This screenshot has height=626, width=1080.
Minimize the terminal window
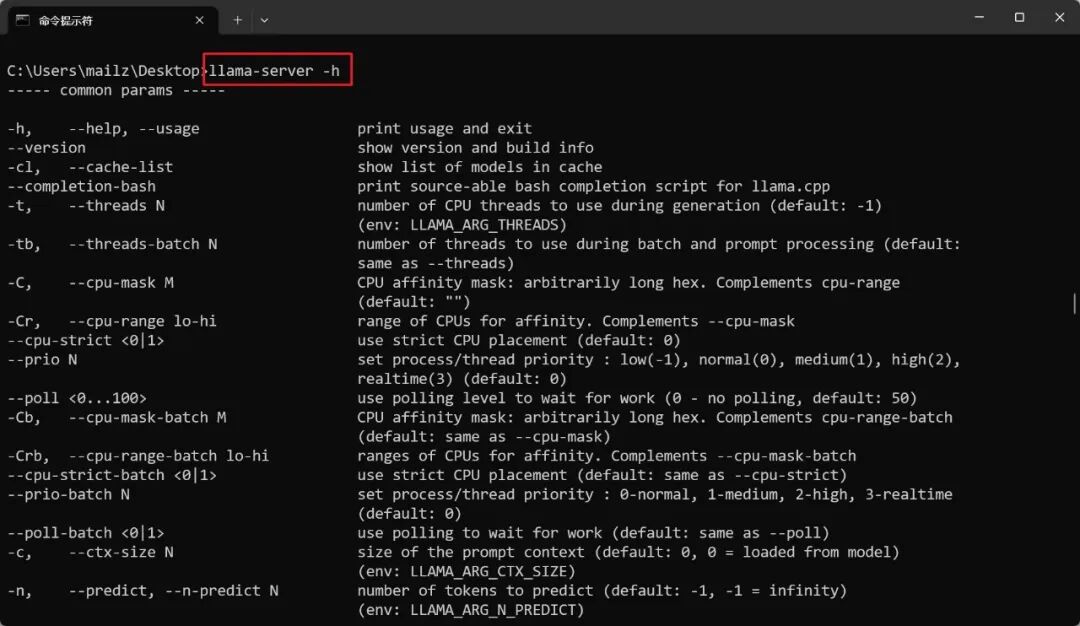tap(979, 17)
